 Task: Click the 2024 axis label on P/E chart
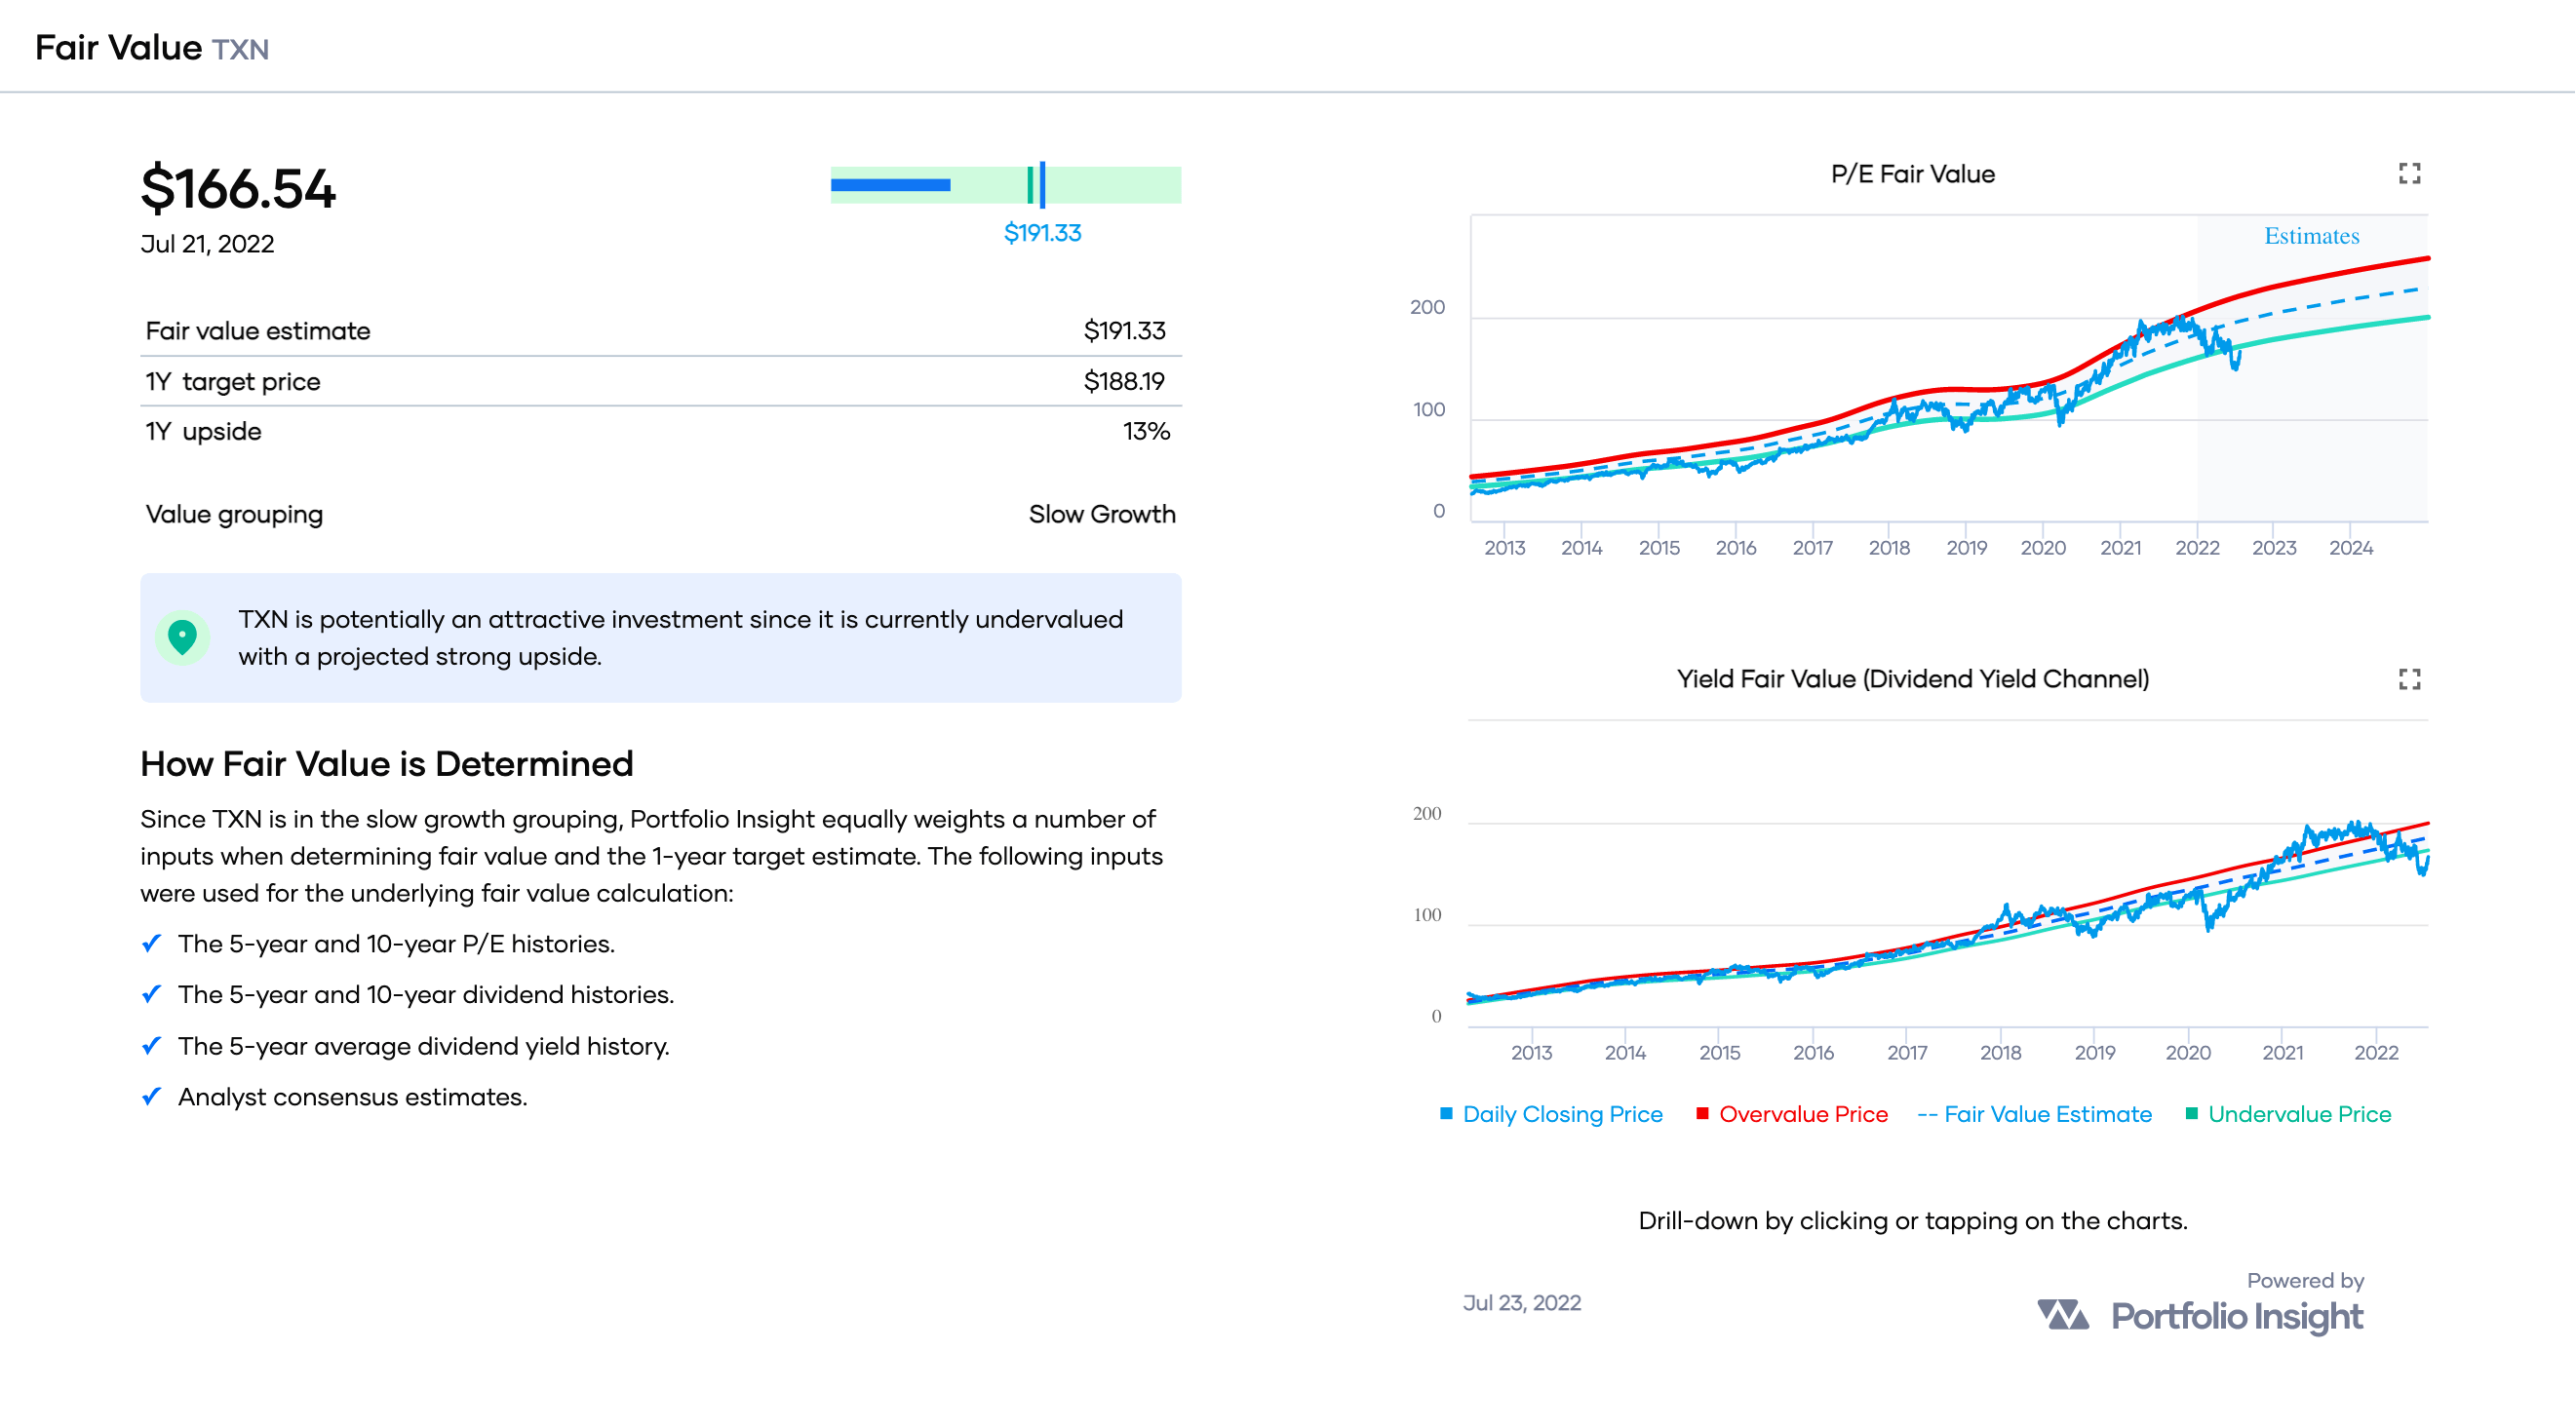[2350, 548]
